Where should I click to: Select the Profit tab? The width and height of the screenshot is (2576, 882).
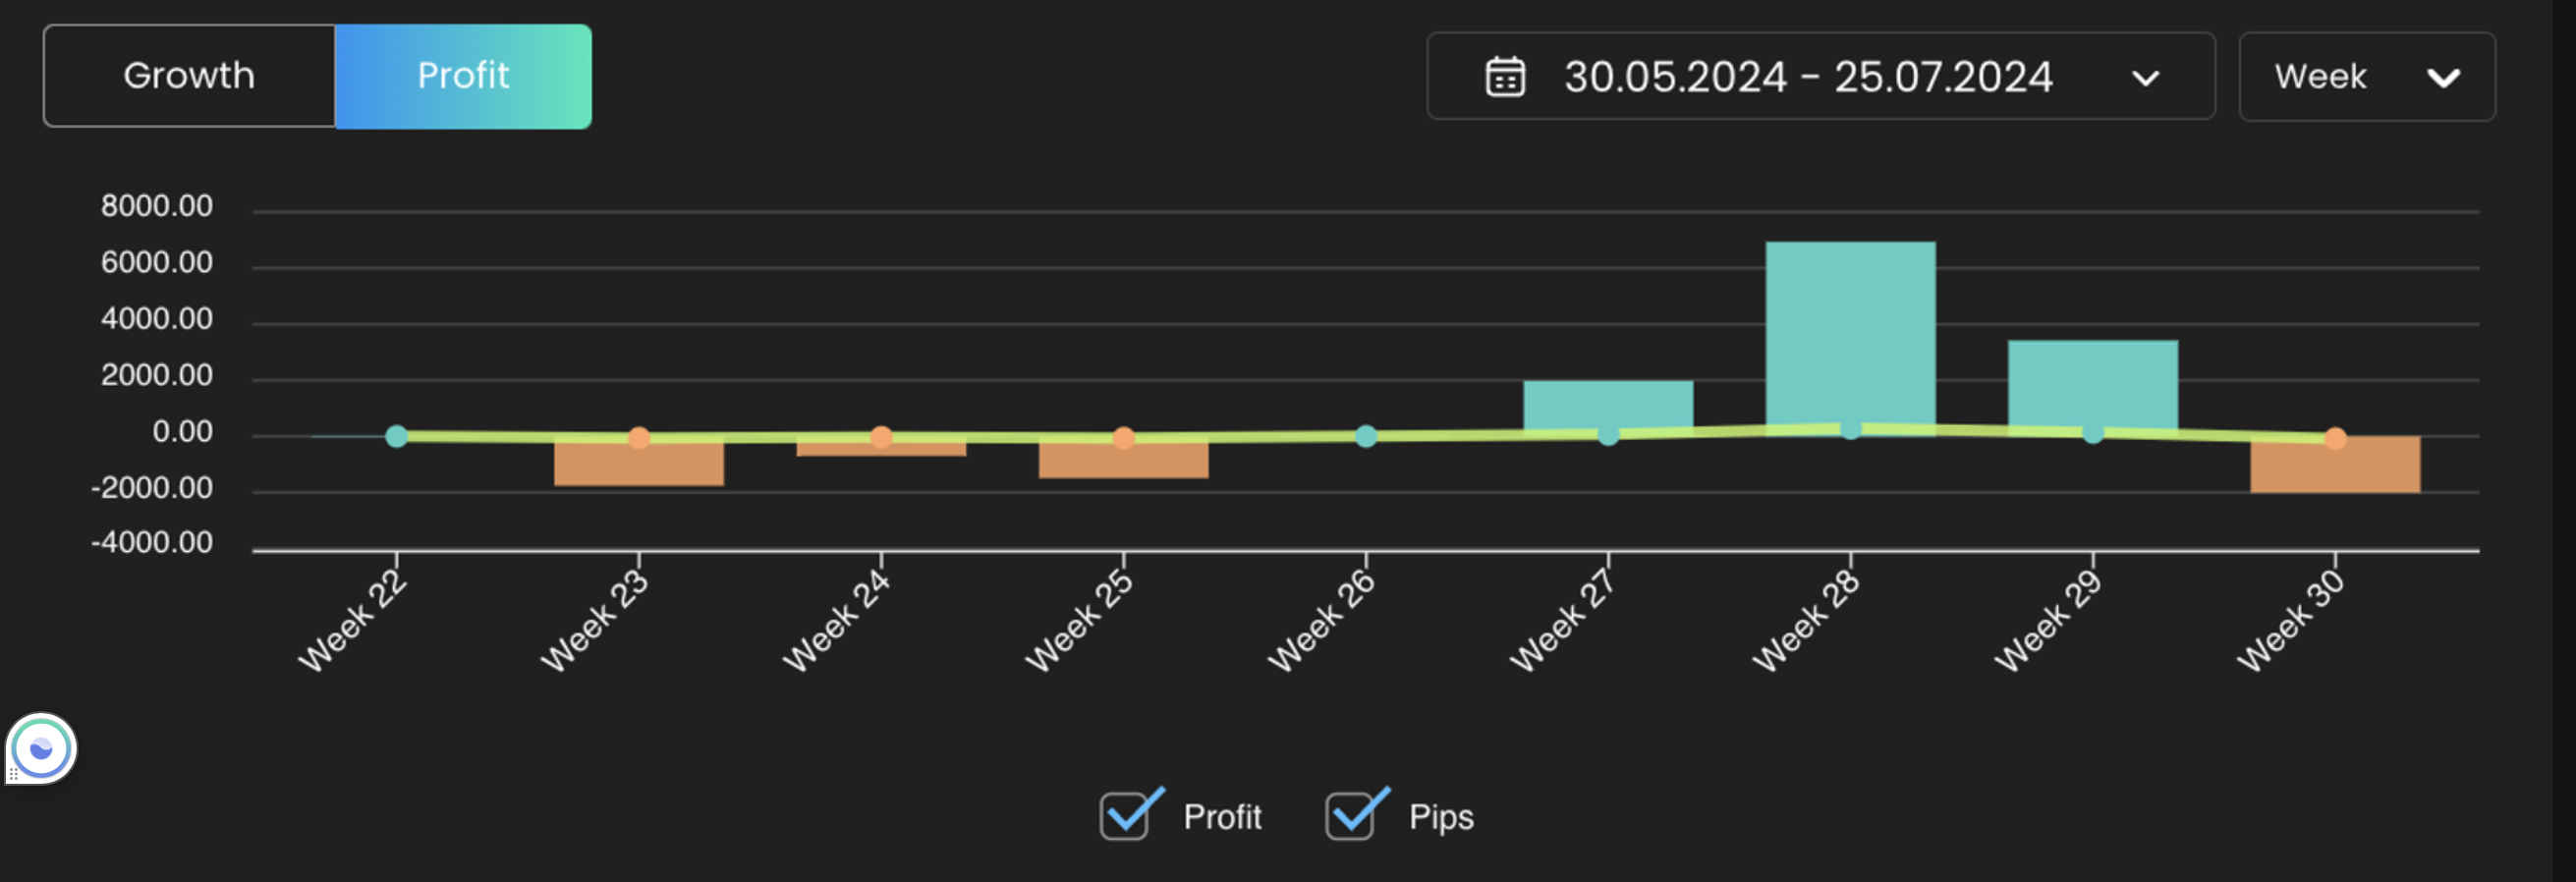463,76
